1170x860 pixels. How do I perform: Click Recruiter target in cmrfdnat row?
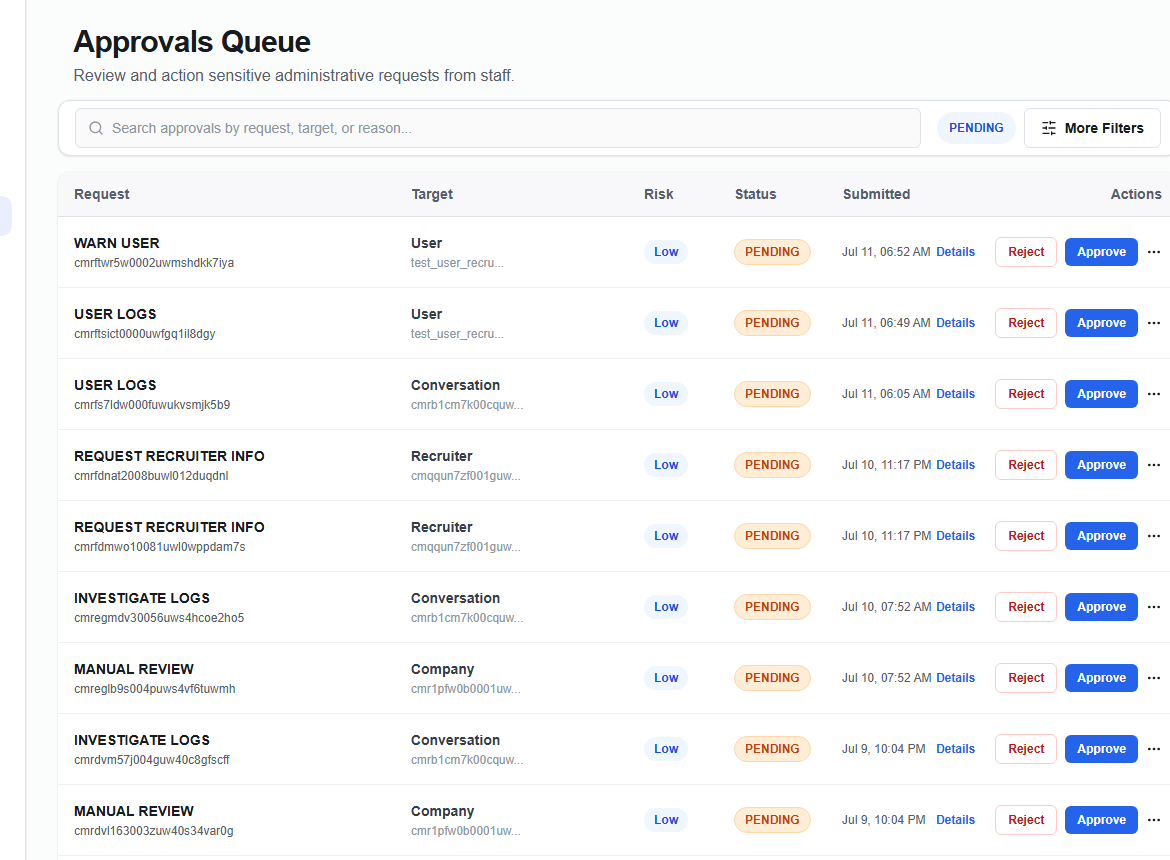[442, 456]
